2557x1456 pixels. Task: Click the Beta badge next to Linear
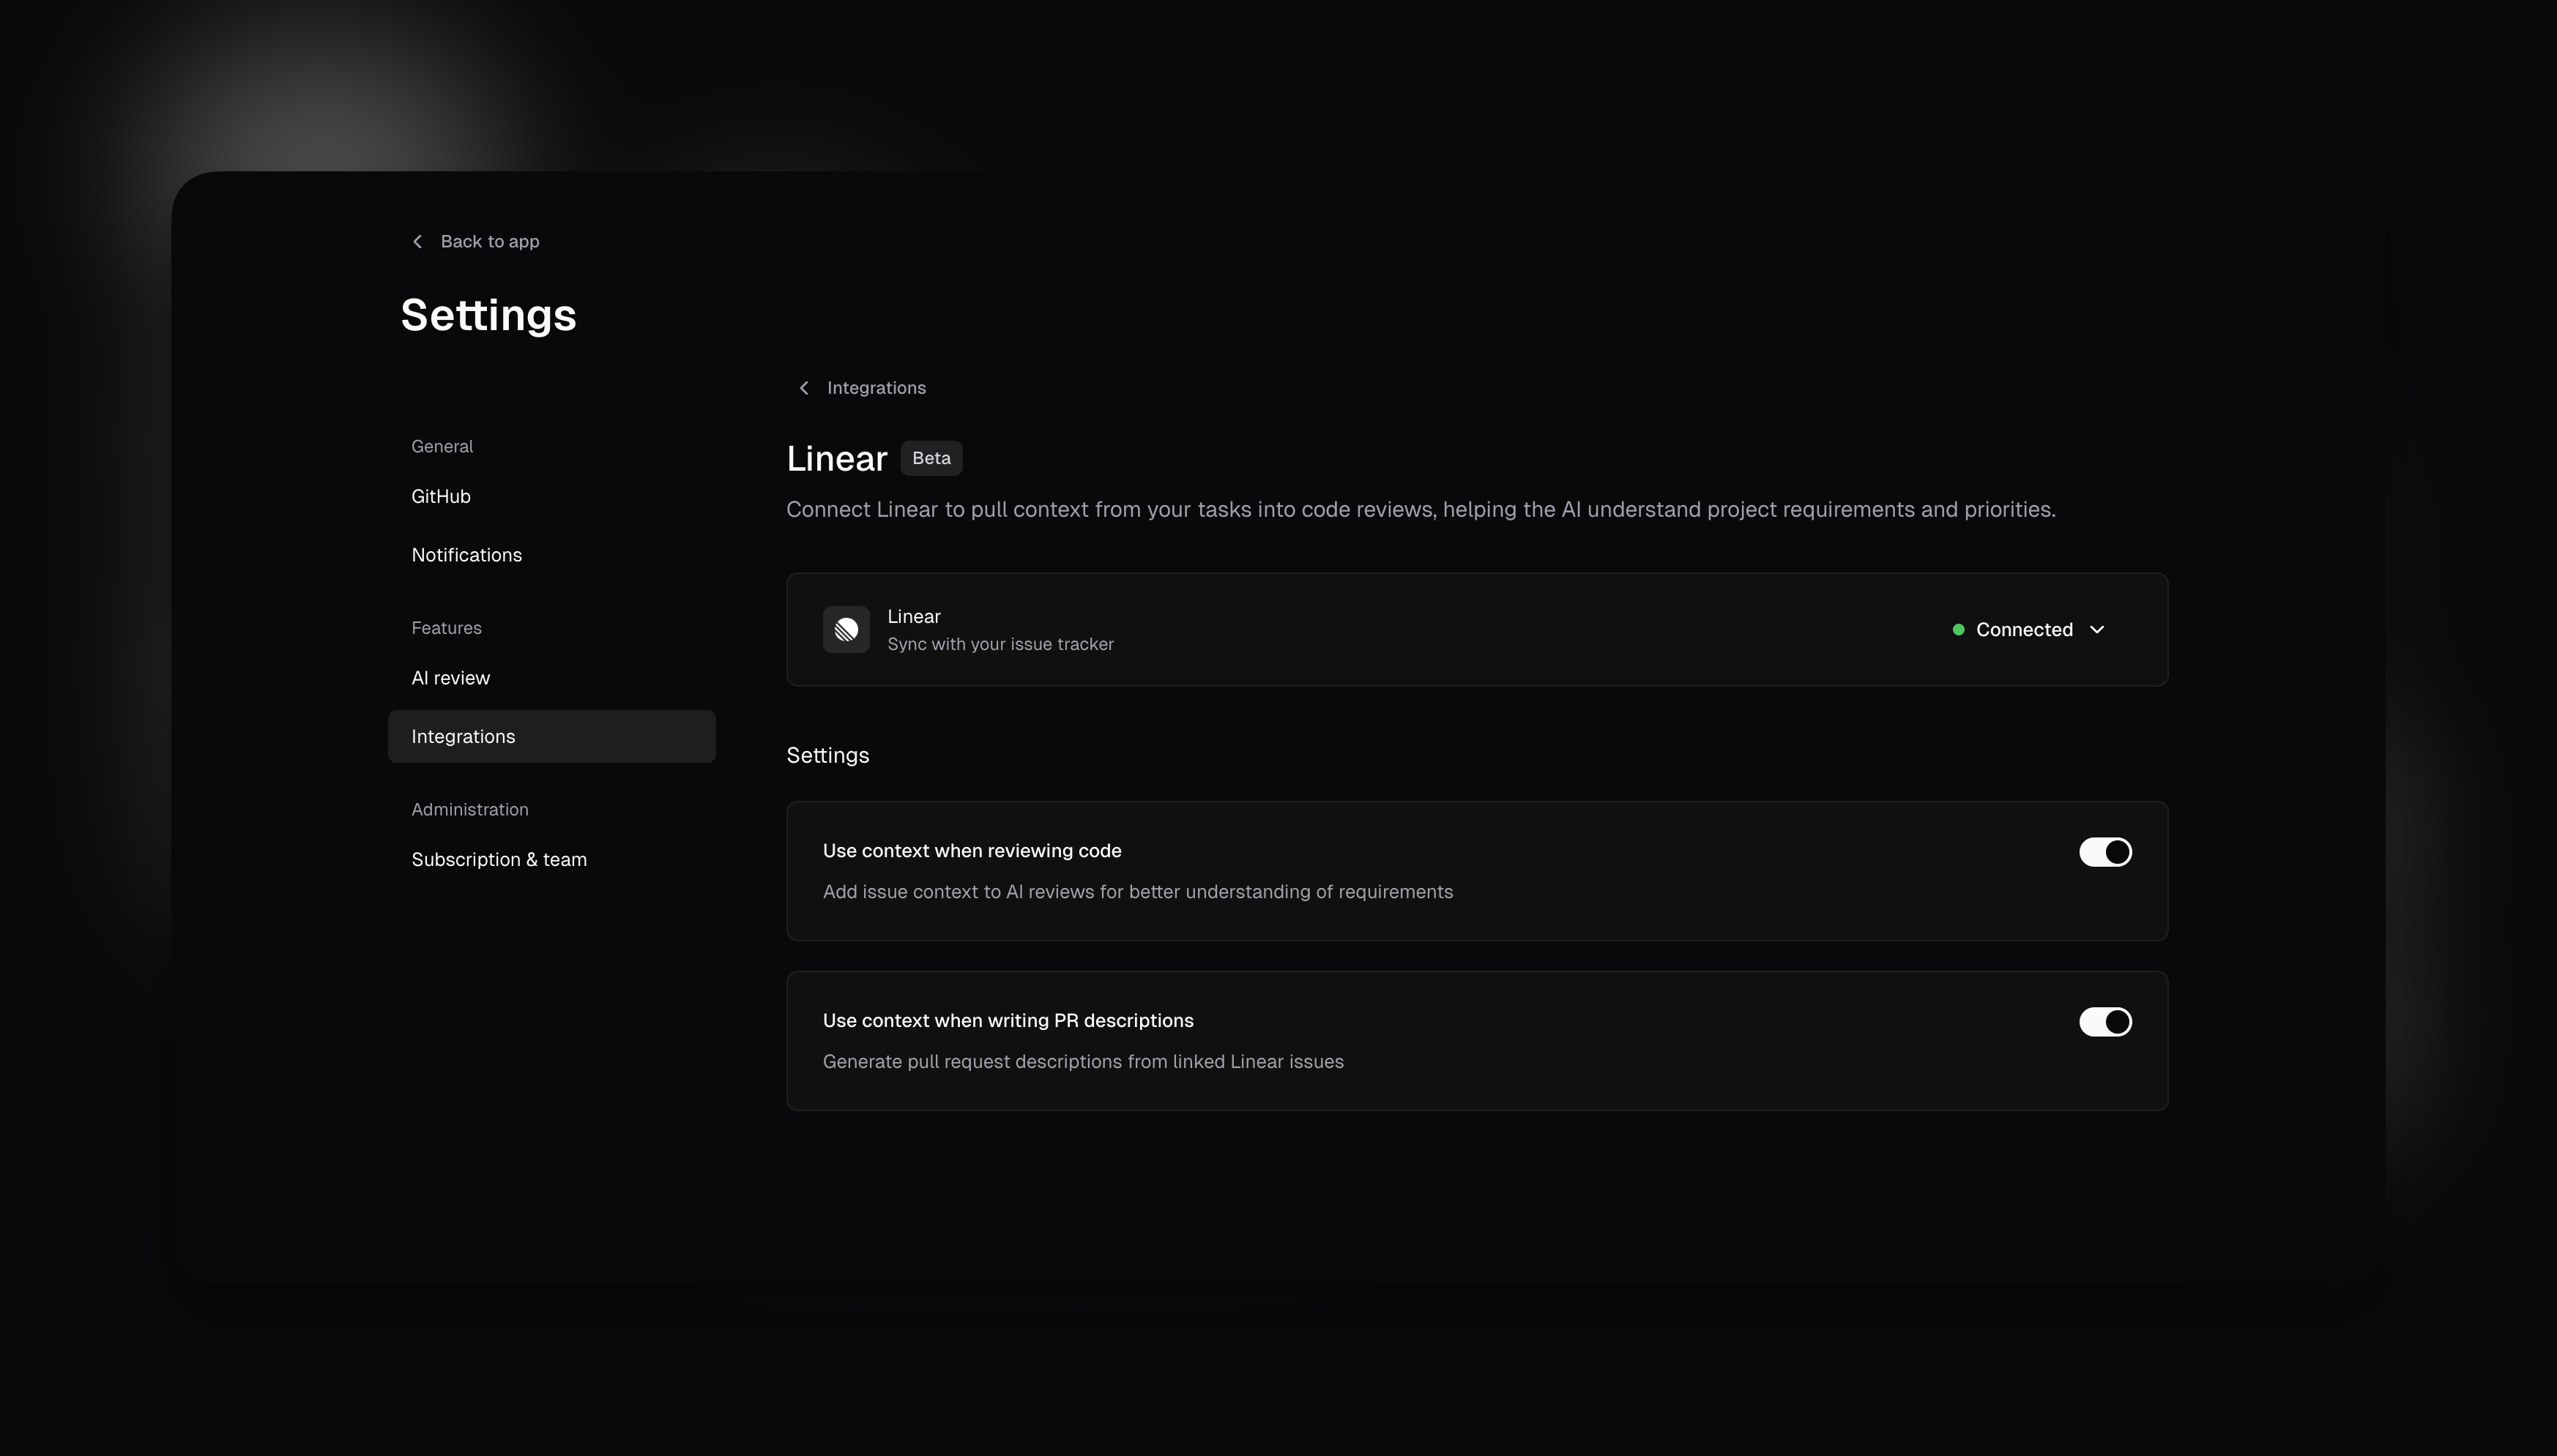tap(930, 458)
